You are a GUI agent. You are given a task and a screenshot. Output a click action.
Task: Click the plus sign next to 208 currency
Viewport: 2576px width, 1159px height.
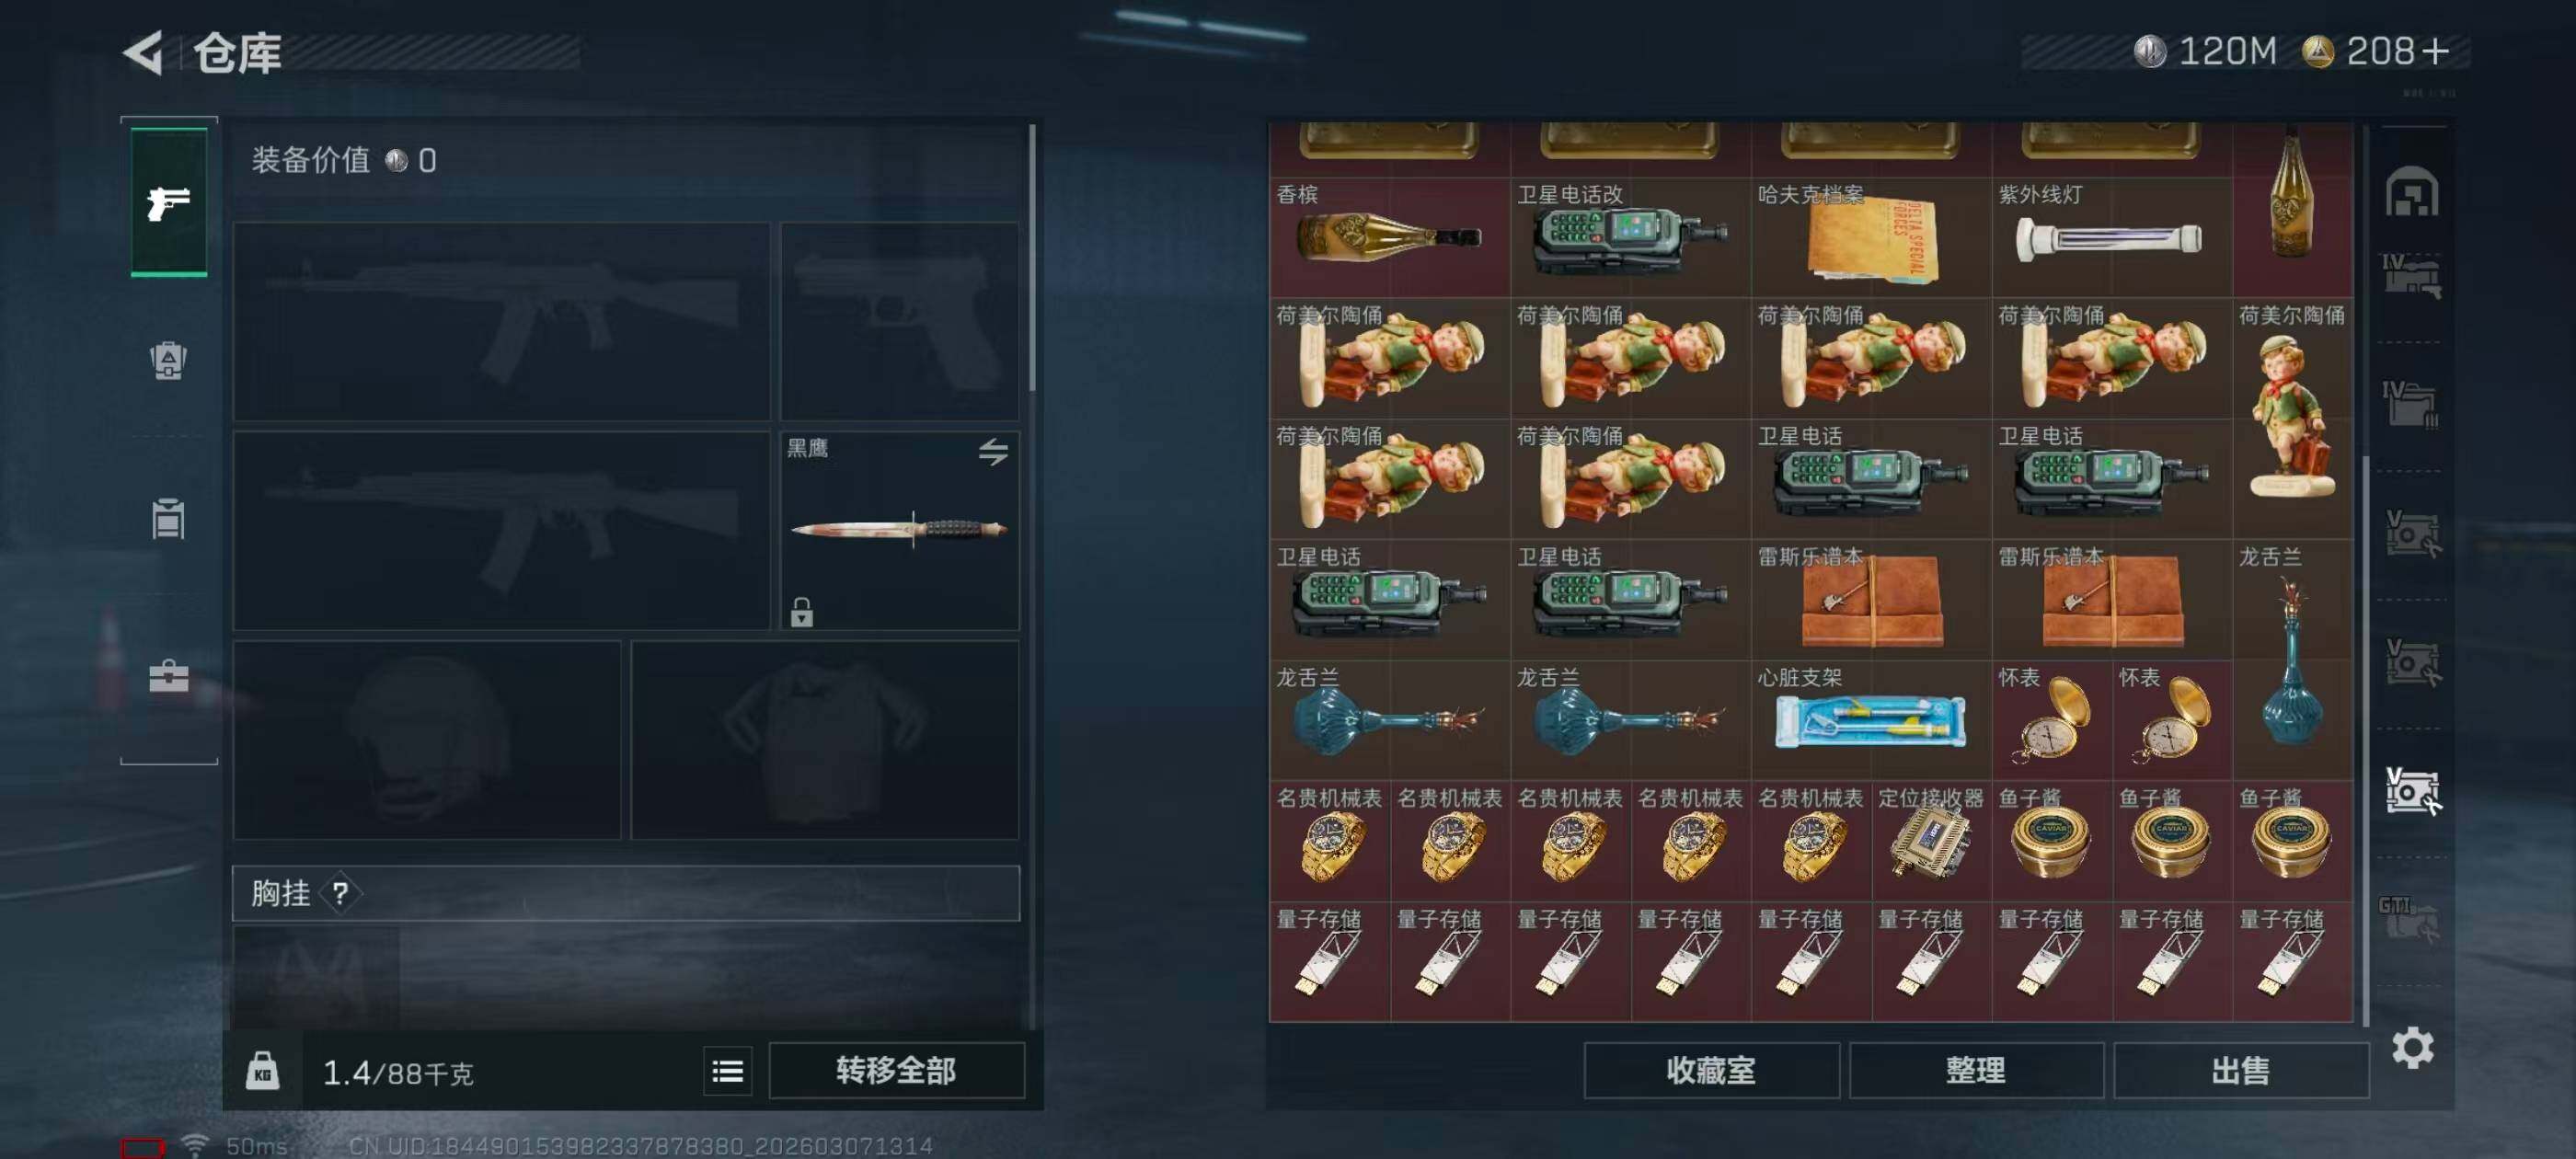(2436, 51)
